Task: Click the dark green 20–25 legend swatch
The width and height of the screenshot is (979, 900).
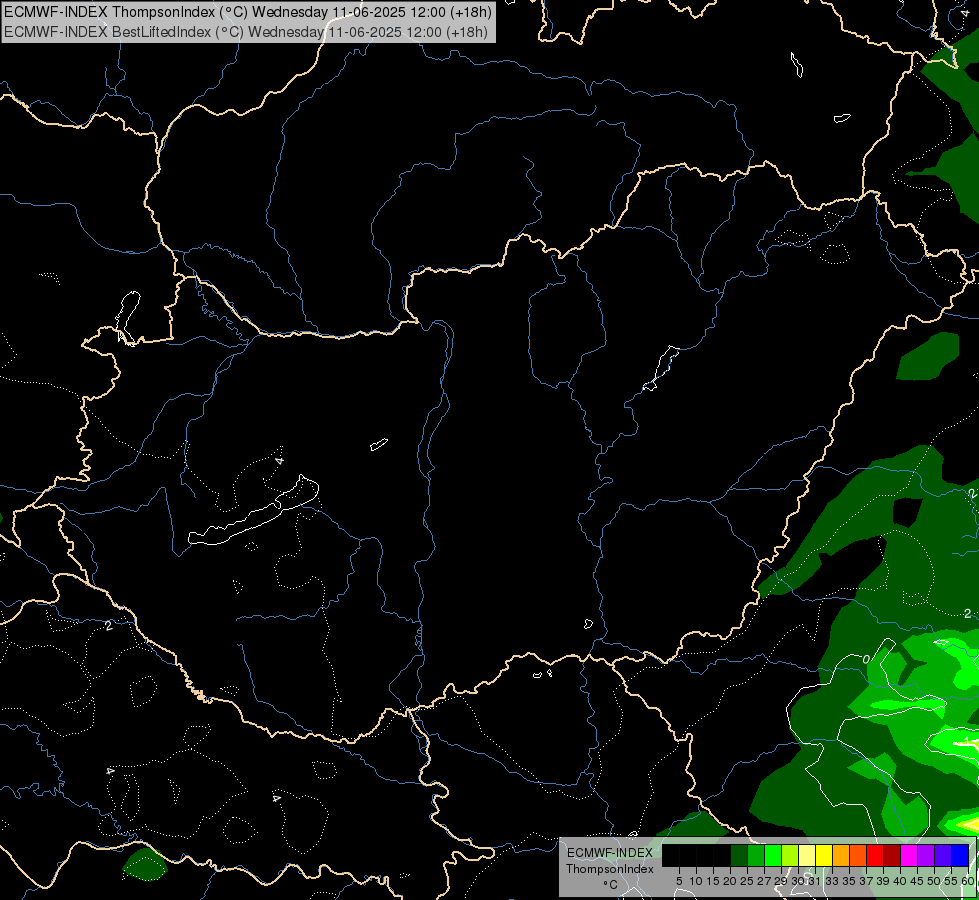Action: pyautogui.click(x=739, y=855)
